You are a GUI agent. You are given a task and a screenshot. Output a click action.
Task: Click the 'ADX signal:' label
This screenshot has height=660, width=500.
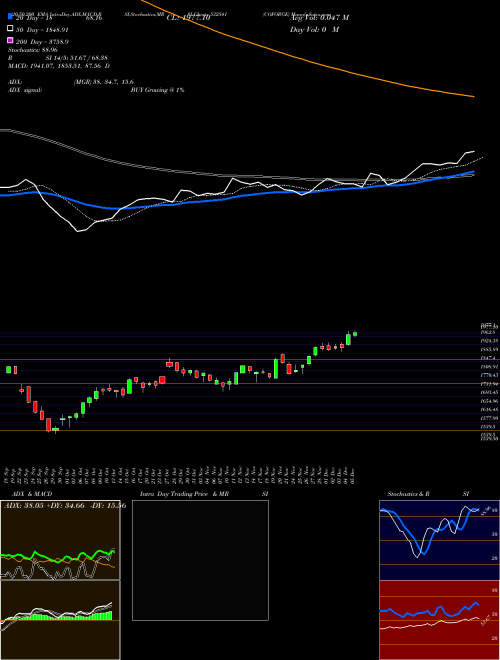[x=25, y=90]
